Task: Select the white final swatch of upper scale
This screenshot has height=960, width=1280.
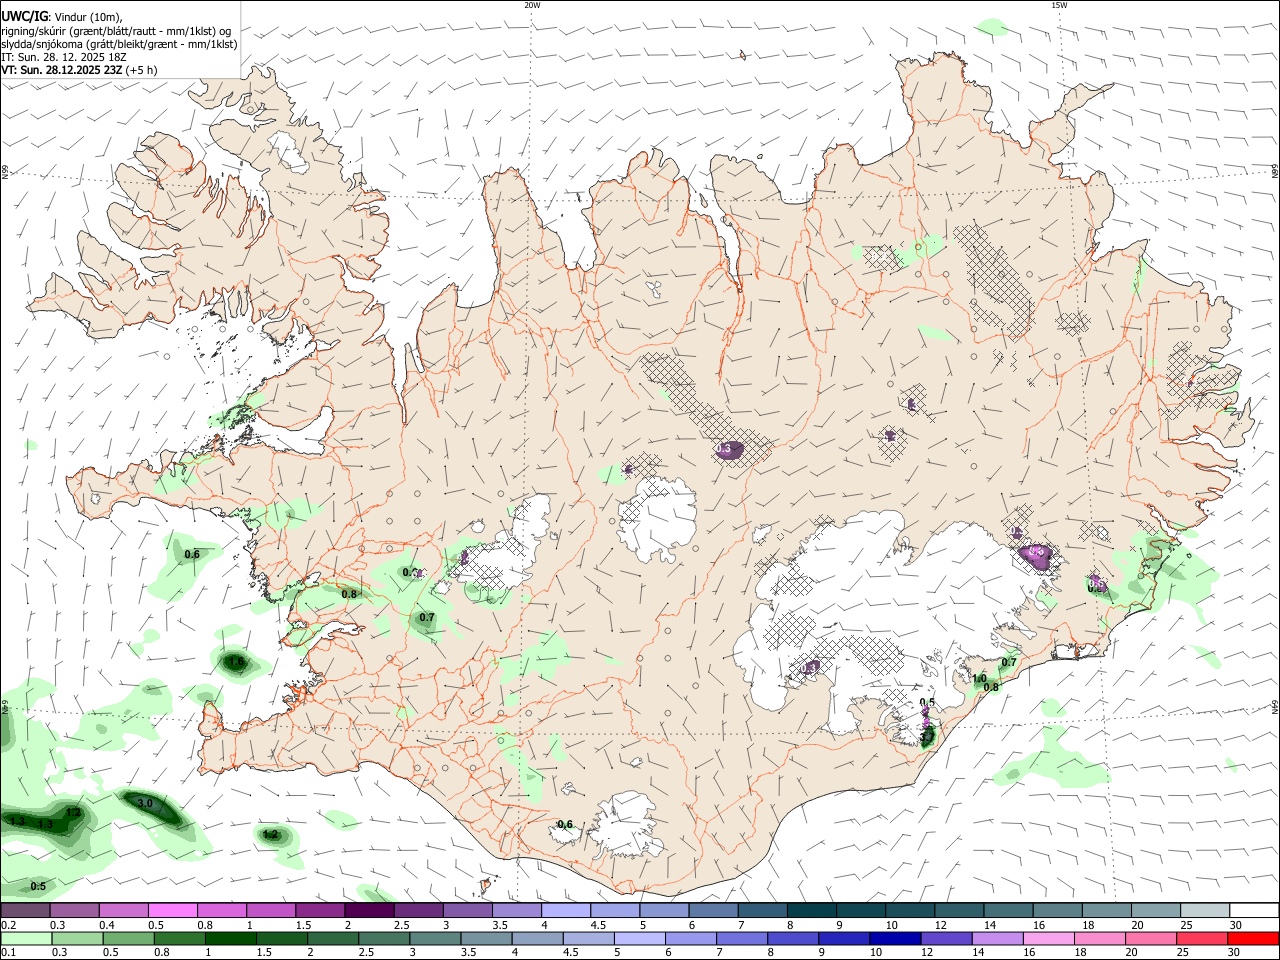Action: [x=1255, y=911]
